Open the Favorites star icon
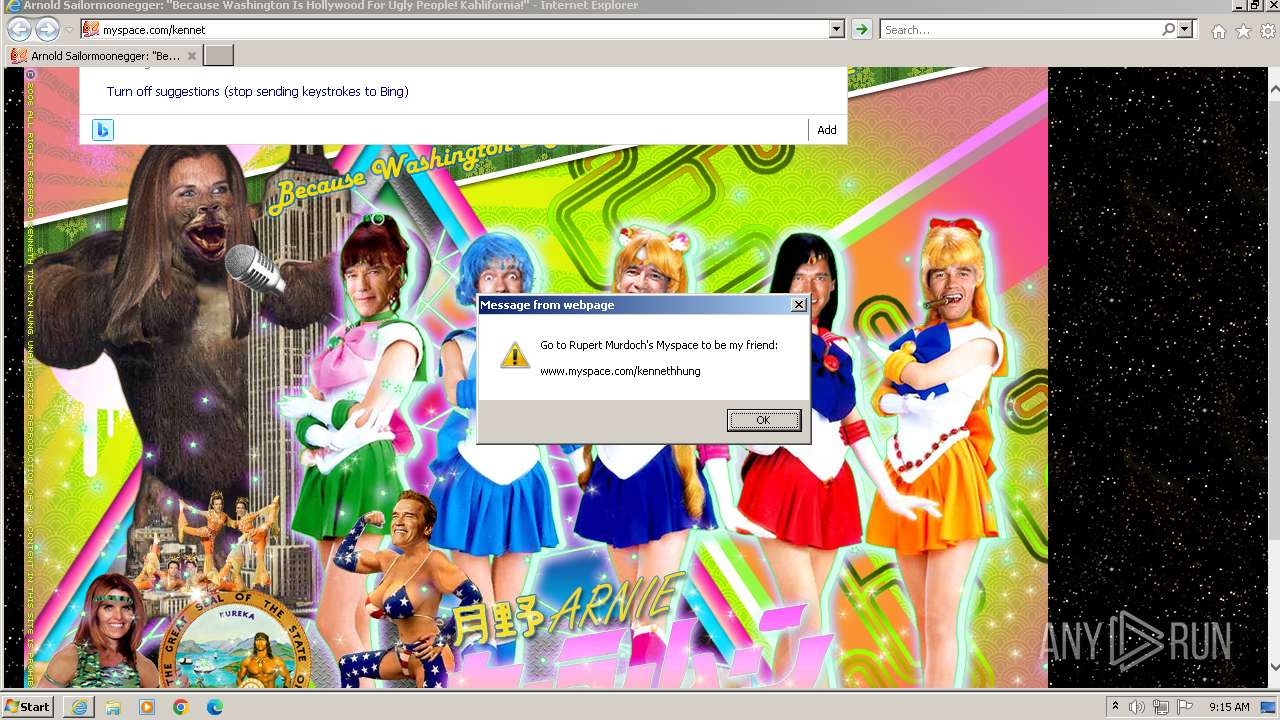 1243,31
